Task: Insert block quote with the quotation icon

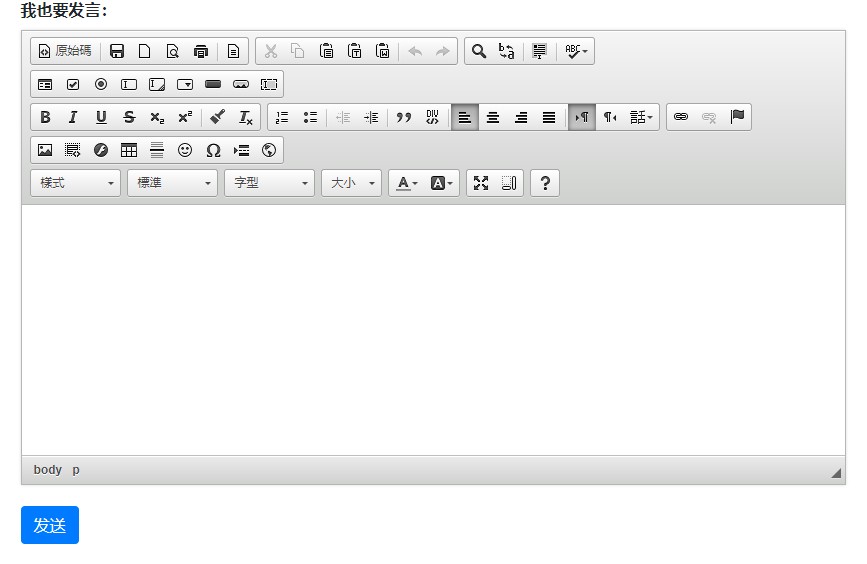Action: [404, 117]
